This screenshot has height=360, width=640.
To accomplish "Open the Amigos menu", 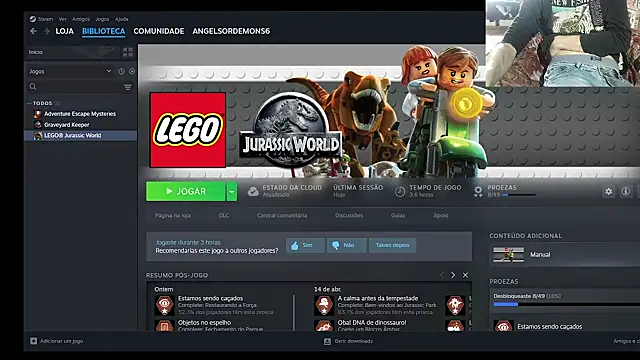I will pos(81,19).
